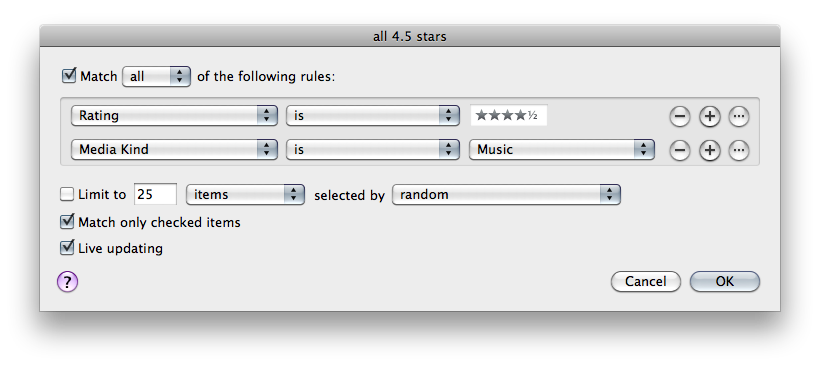Open help with purple question mark icon

point(67,282)
